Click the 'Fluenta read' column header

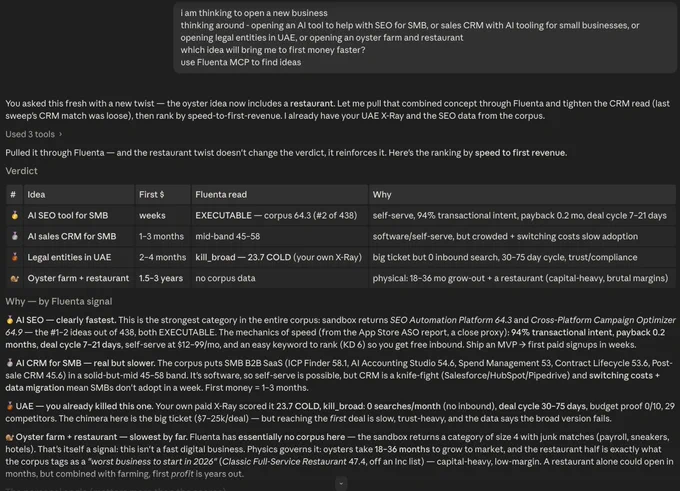(221, 194)
